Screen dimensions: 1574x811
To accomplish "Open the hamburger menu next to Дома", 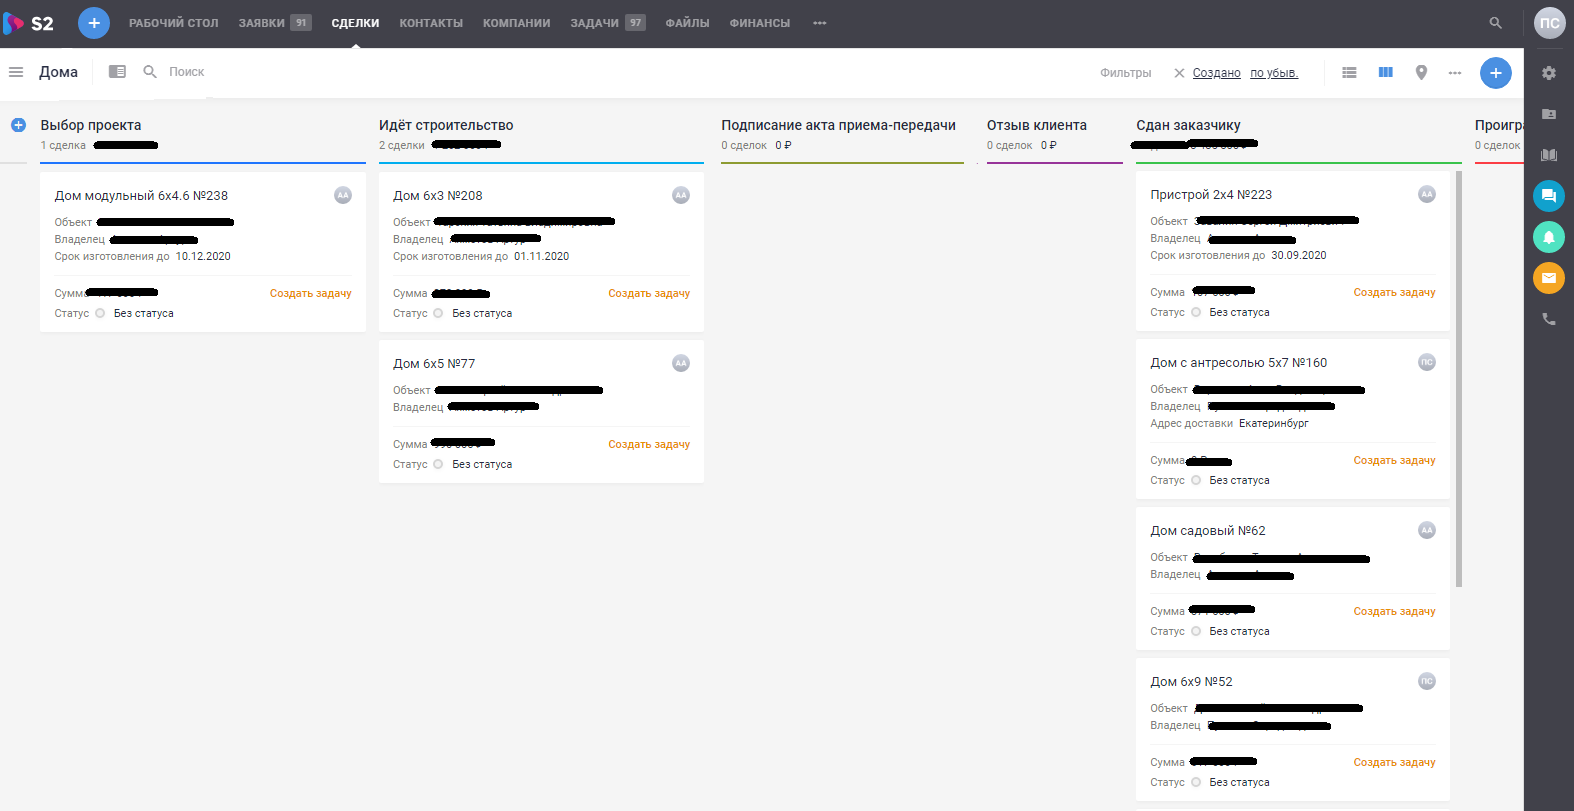I will click(x=16, y=72).
